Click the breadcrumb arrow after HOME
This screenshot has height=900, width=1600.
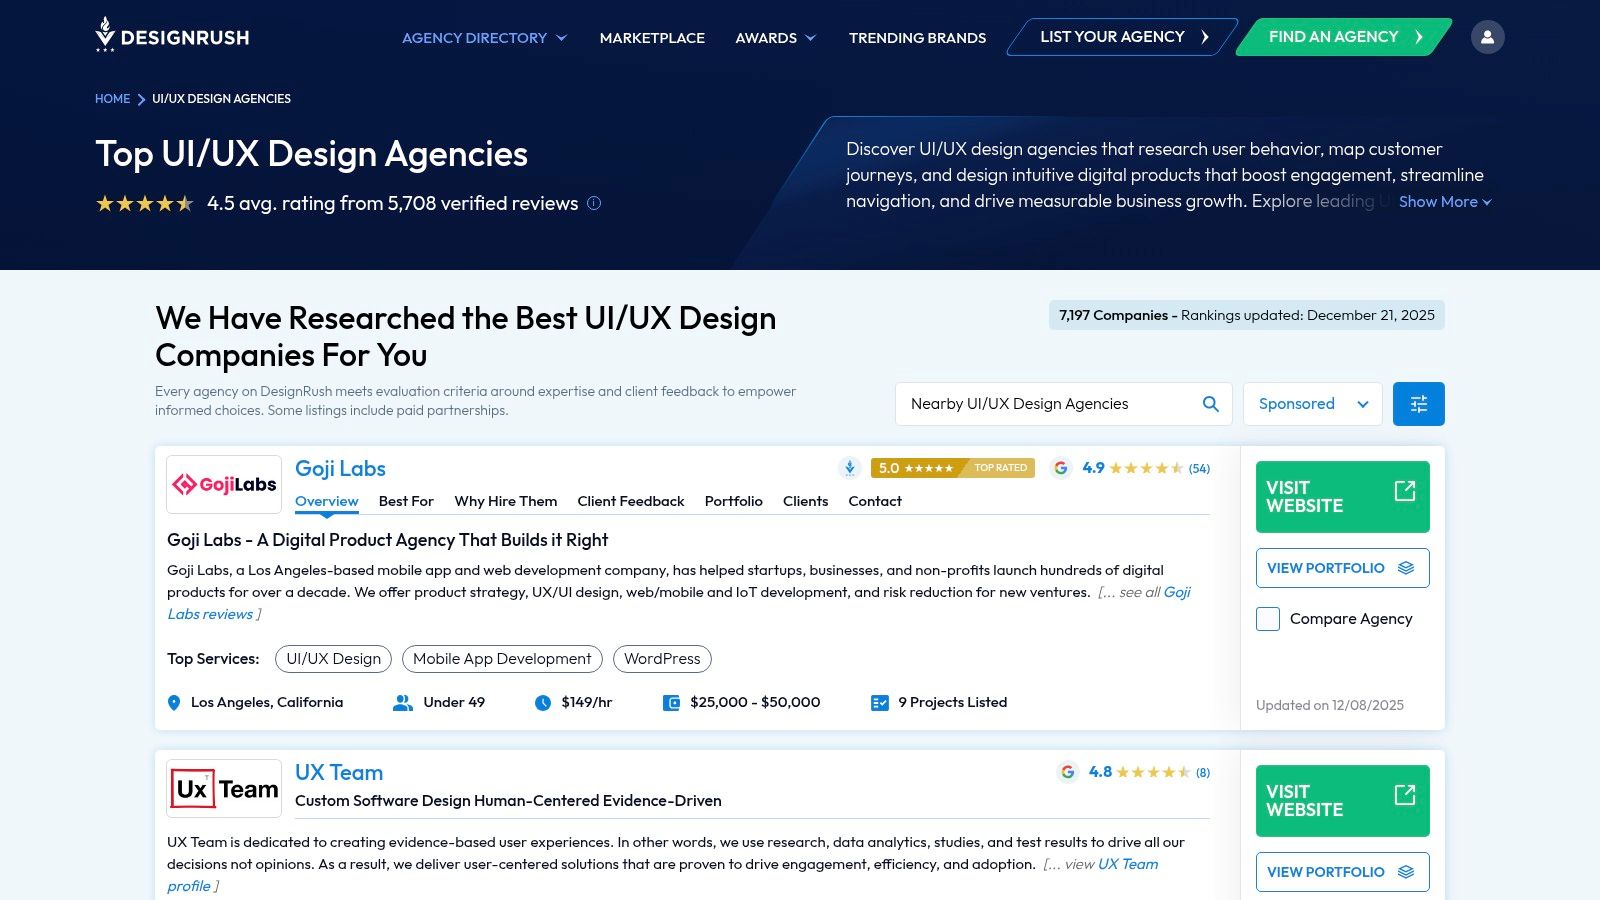[x=141, y=99]
